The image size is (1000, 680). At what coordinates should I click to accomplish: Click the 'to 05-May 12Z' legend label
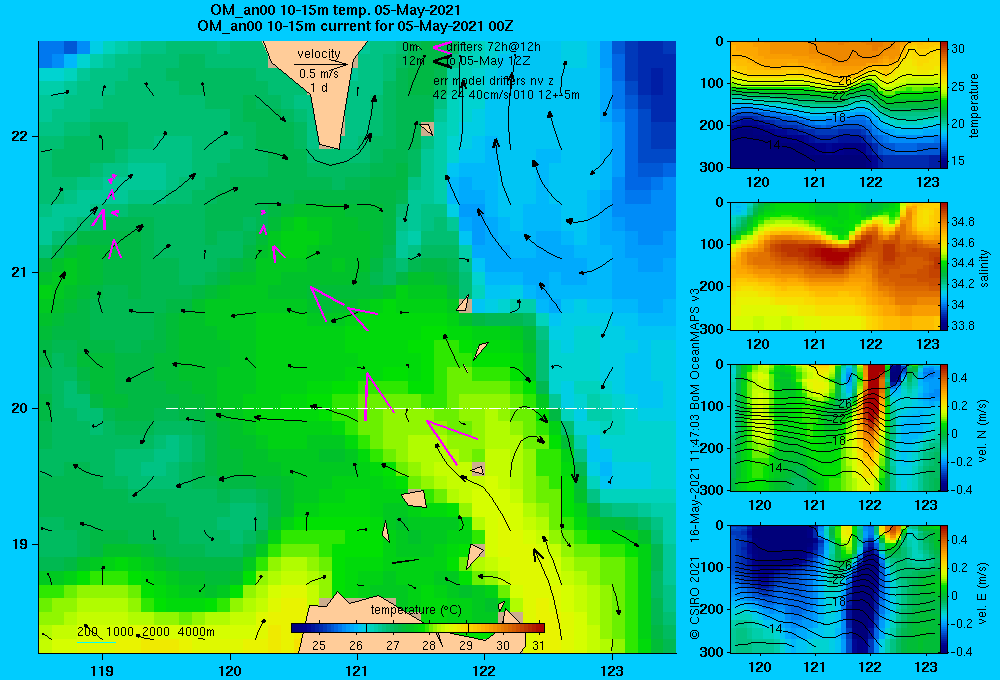pyautogui.click(x=489, y=61)
